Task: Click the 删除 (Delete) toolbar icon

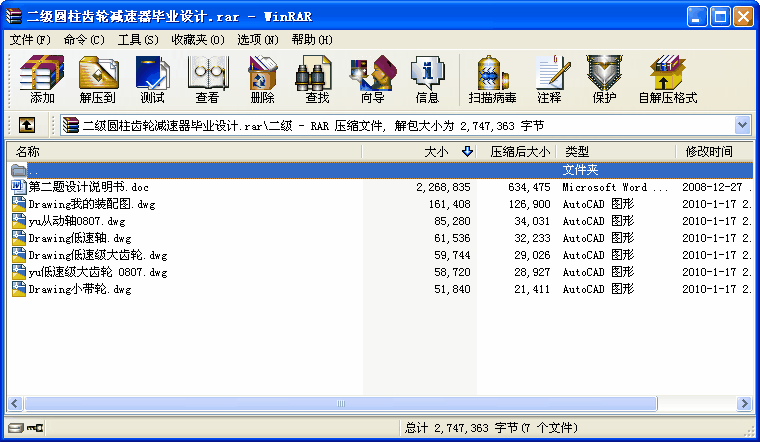Action: pos(262,79)
